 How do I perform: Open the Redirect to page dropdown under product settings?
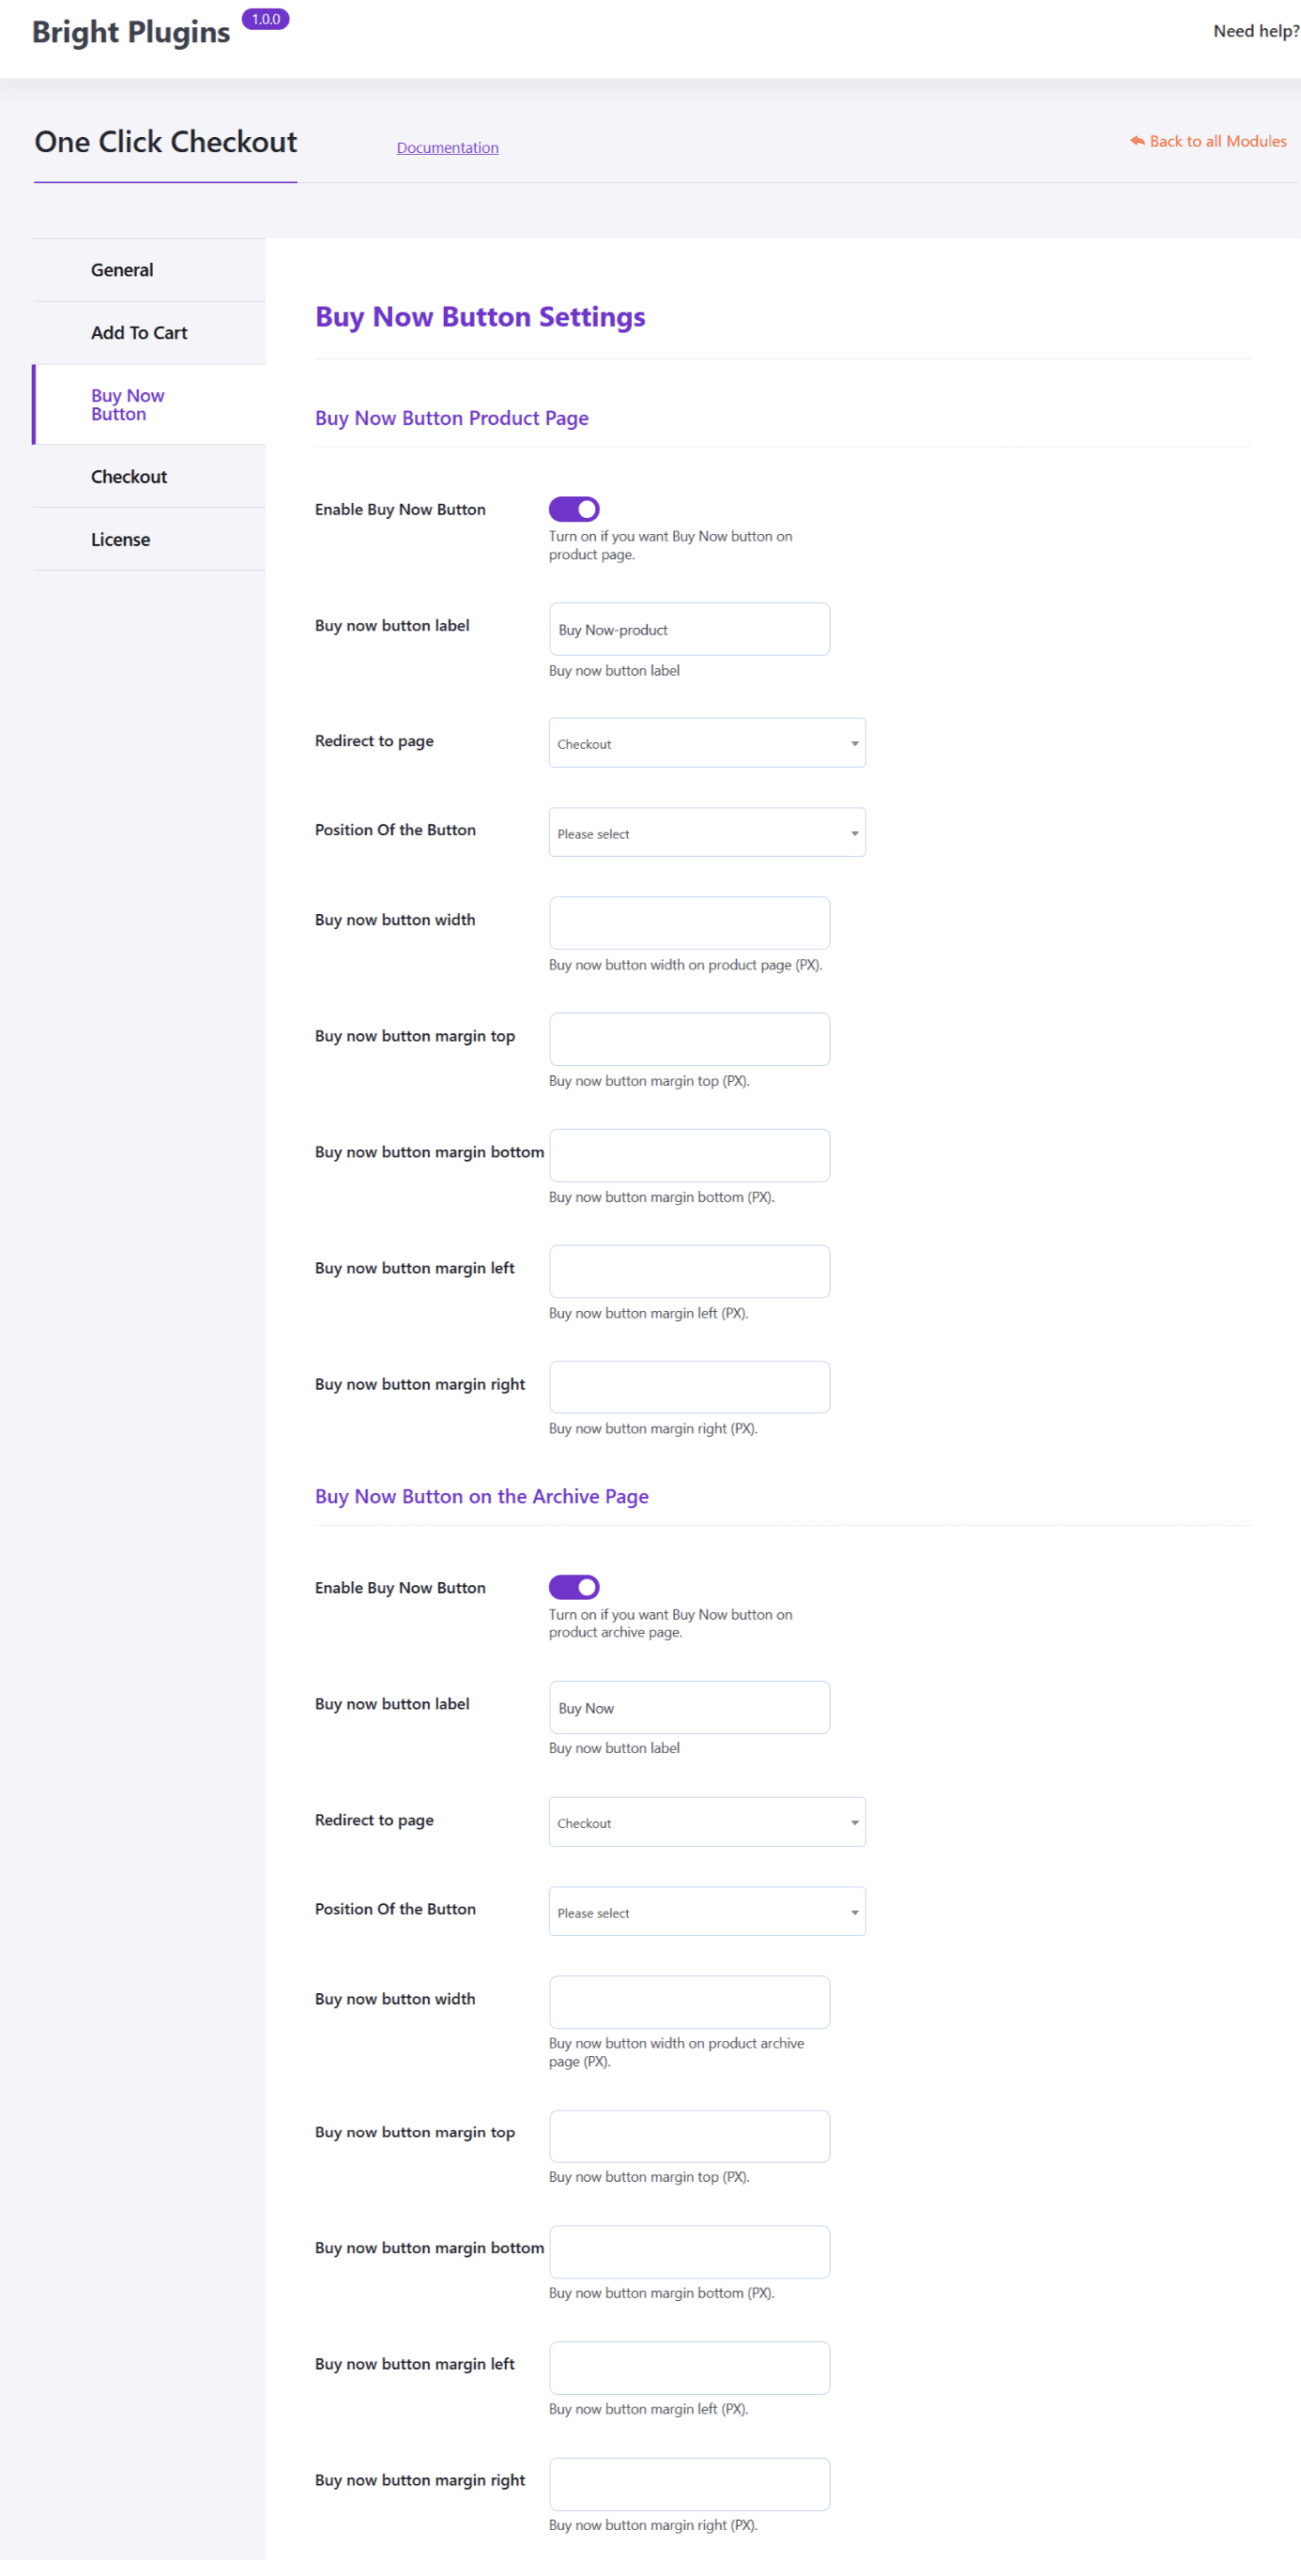(706, 742)
